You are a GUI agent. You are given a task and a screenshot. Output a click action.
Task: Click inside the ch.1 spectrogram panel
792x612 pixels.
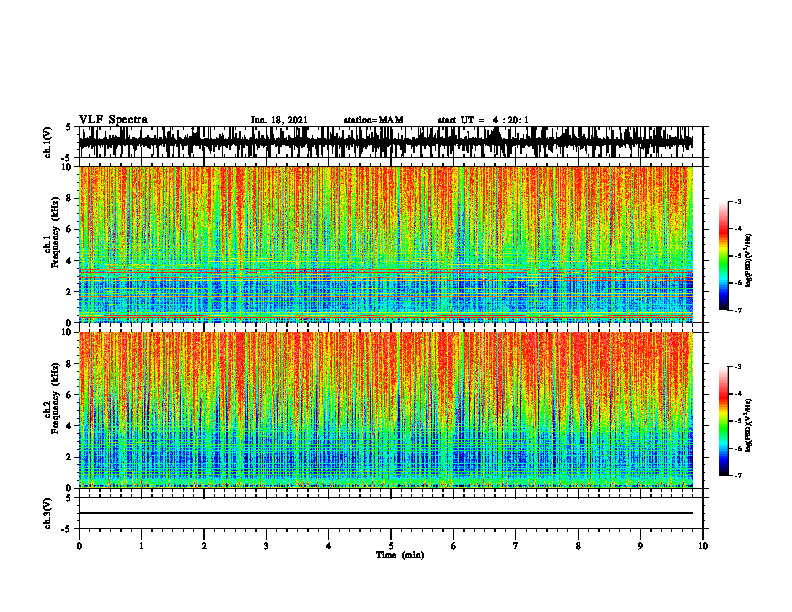(x=386, y=244)
